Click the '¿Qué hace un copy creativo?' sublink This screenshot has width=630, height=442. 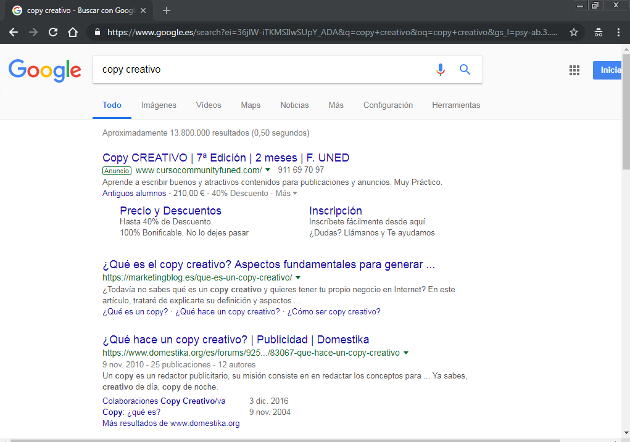click(227, 312)
